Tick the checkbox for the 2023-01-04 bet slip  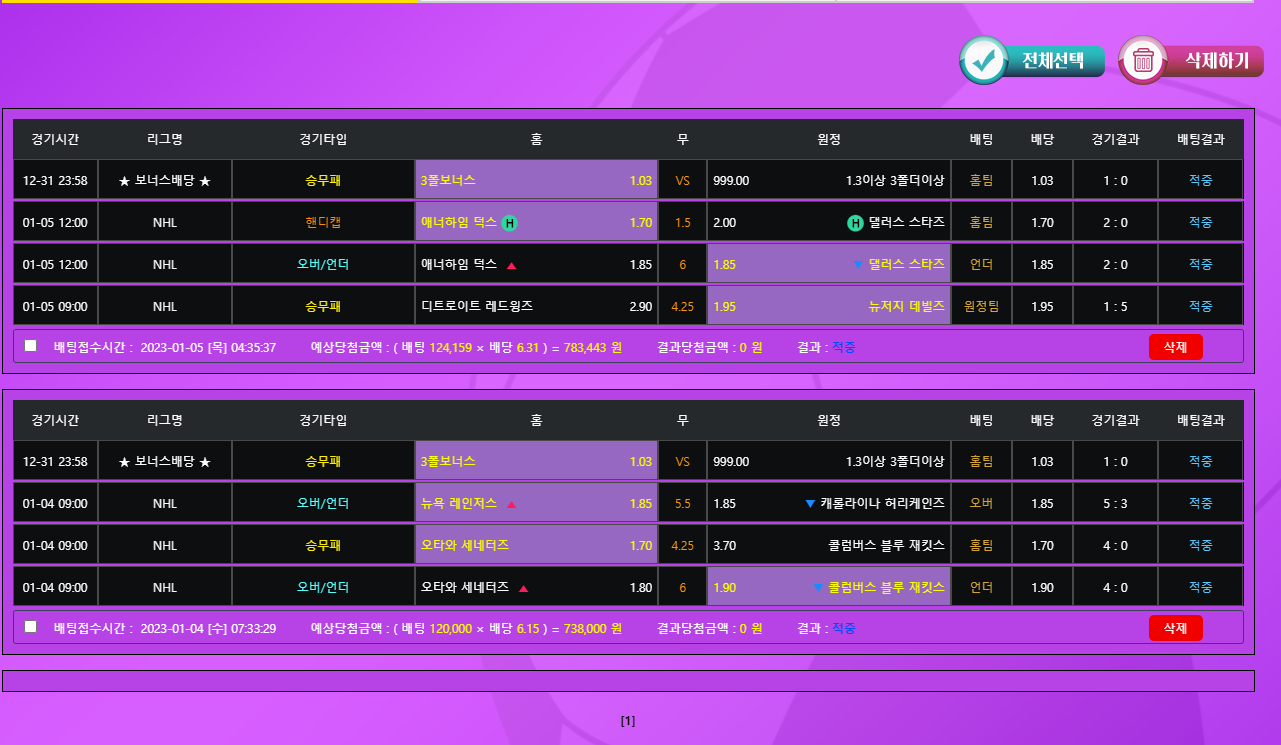tap(31, 627)
